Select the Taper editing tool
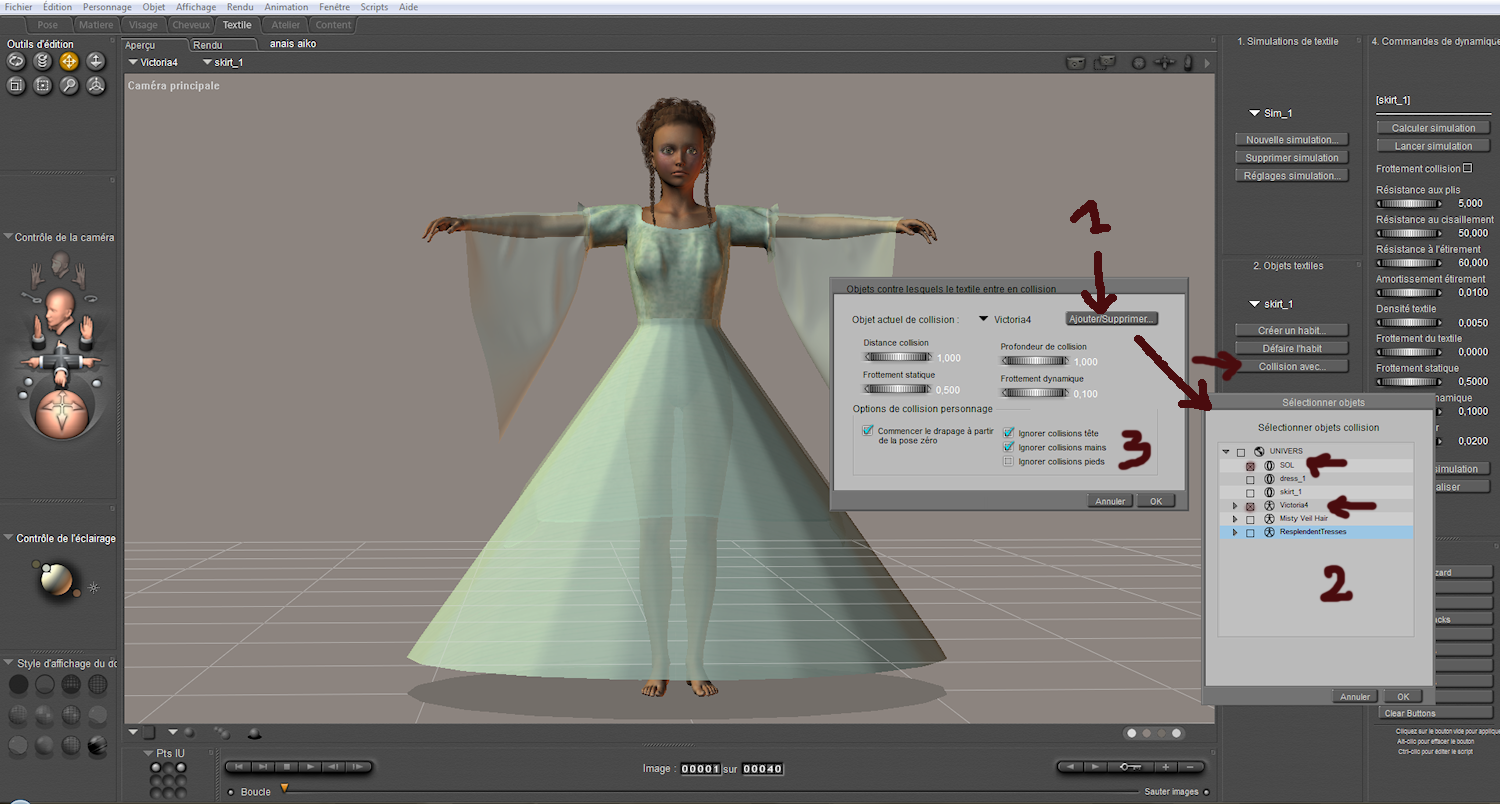Viewport: 1500px width, 804px height. 42,86
